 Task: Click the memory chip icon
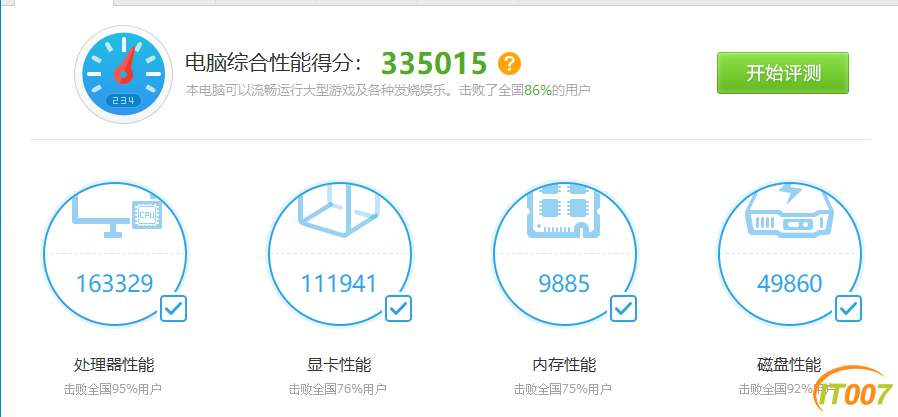pyautogui.click(x=564, y=211)
